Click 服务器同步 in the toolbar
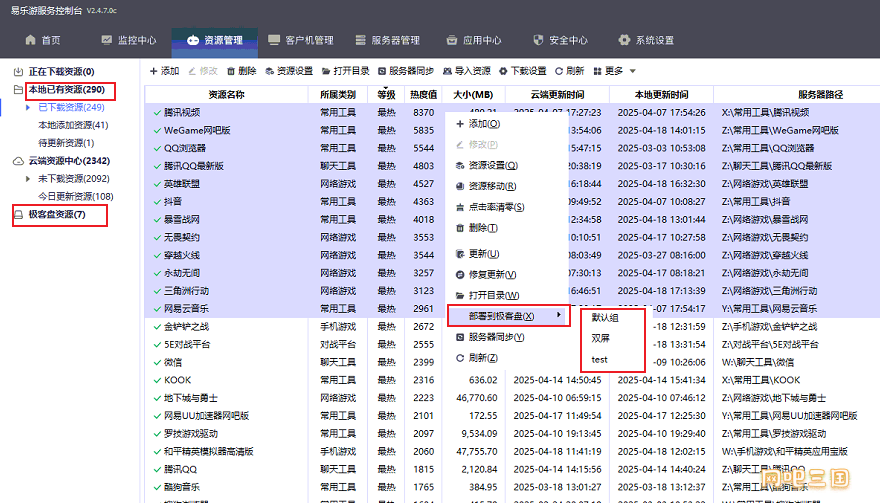Screen dimensions: 880x503 pyautogui.click(x=406, y=71)
